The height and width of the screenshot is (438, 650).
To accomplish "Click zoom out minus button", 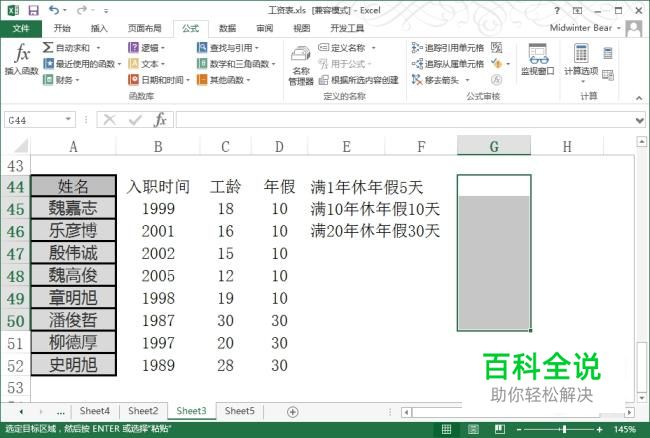I will click(x=519, y=429).
